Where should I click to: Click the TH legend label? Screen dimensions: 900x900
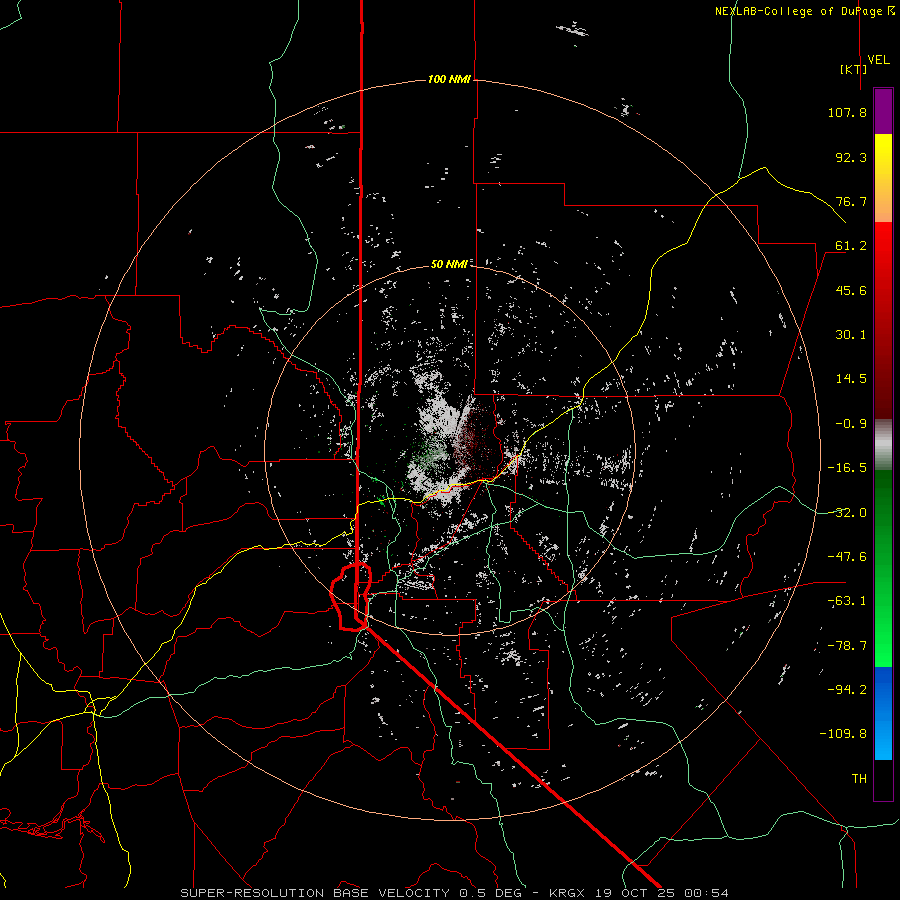pos(859,779)
